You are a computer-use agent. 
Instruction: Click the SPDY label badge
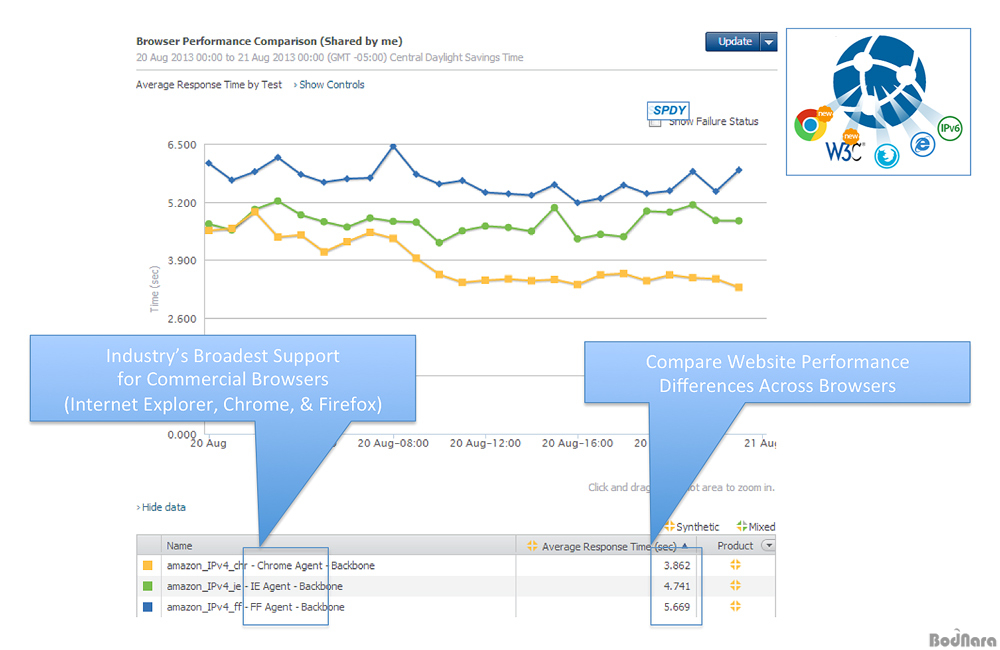(669, 110)
